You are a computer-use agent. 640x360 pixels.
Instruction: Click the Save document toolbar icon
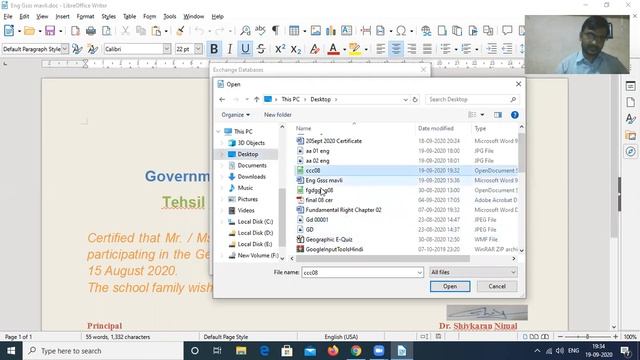click(50, 31)
